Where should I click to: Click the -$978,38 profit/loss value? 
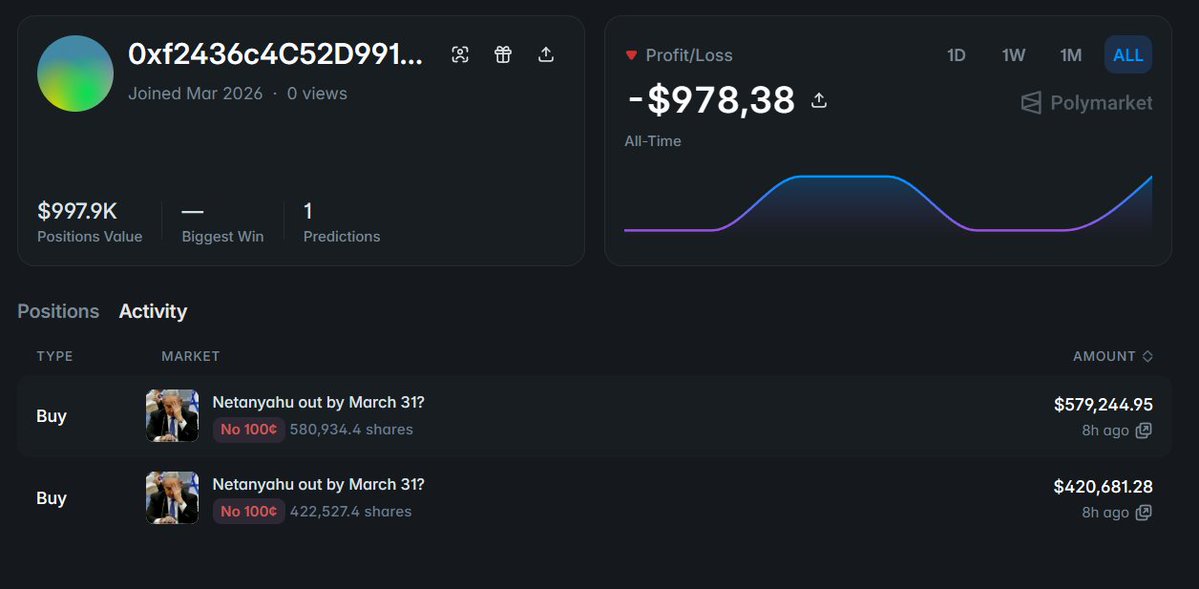[x=710, y=100]
